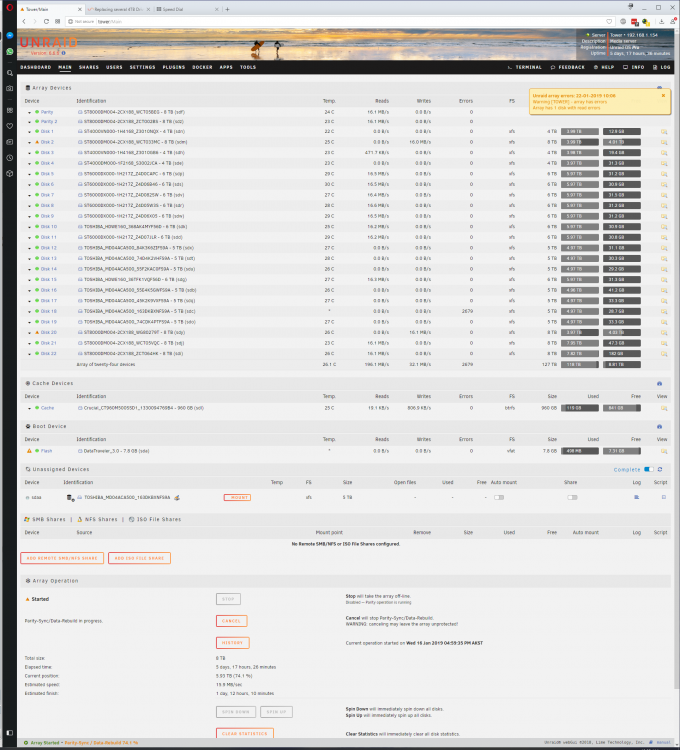Screen dimensions: 680x750
Task: Open the snapshot camera in Opera sidebar
Action: coord(10,88)
